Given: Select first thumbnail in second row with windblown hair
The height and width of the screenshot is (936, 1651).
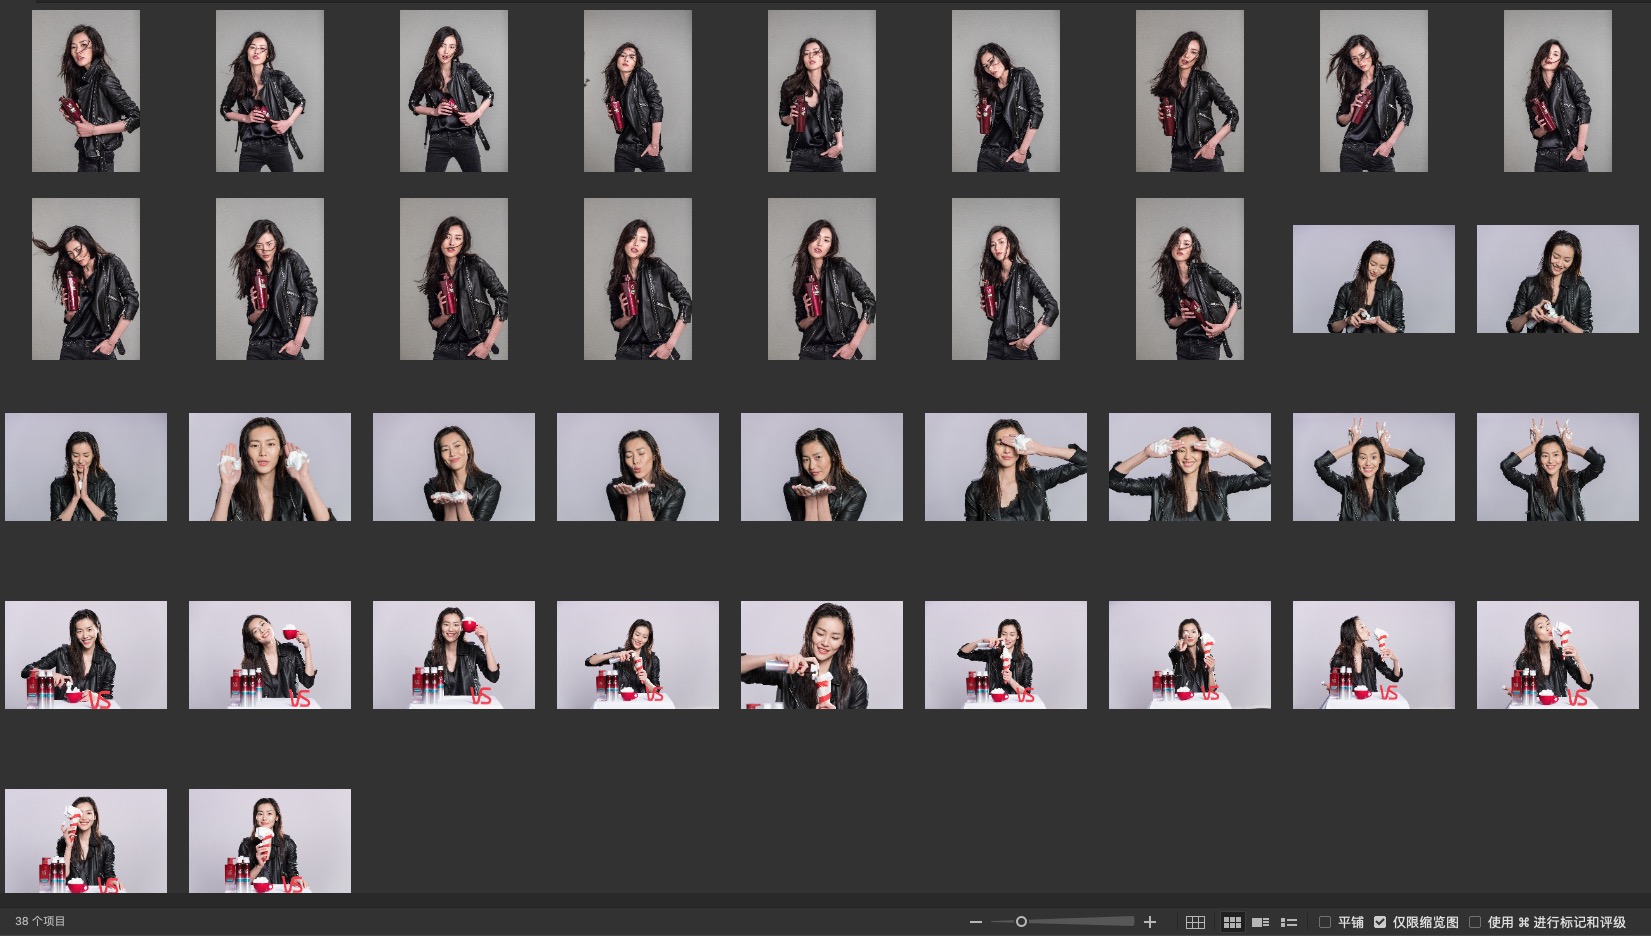Looking at the screenshot, I should (x=86, y=279).
